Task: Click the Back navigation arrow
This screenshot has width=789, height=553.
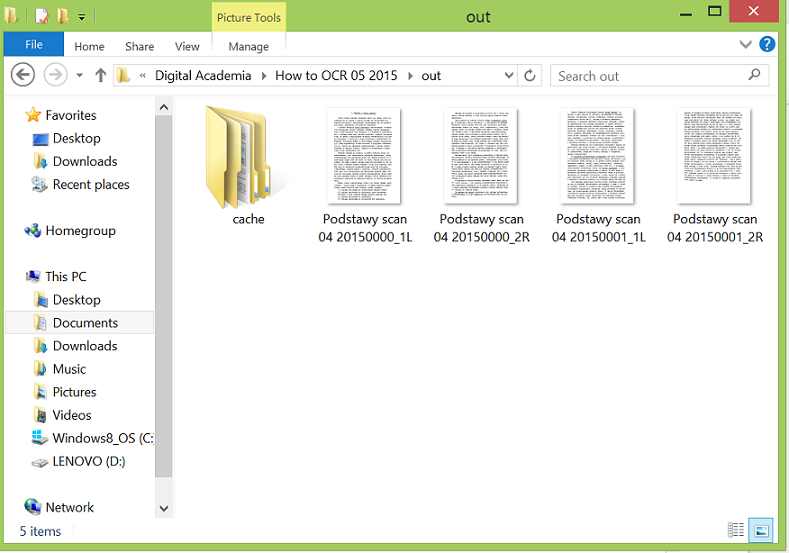Action: tap(22, 75)
